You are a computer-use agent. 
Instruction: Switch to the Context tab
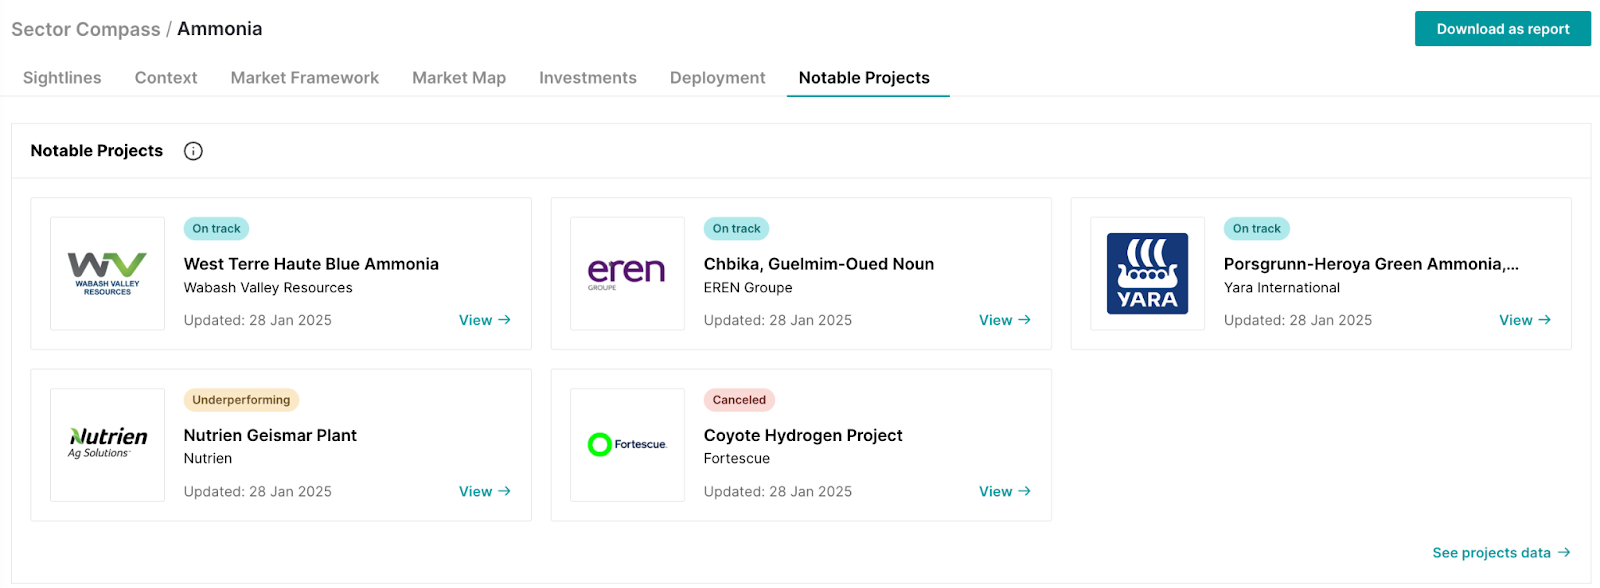pos(166,78)
